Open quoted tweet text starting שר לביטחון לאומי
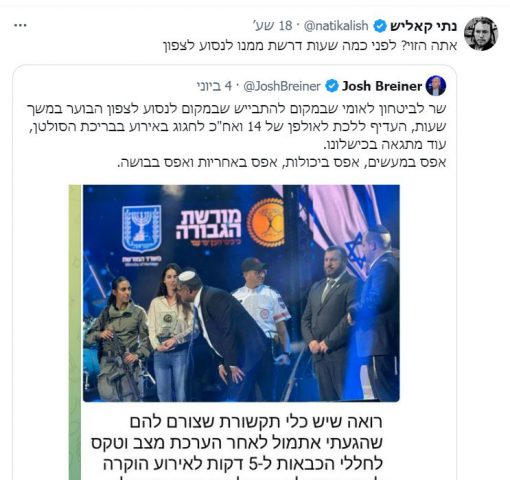 236,135
